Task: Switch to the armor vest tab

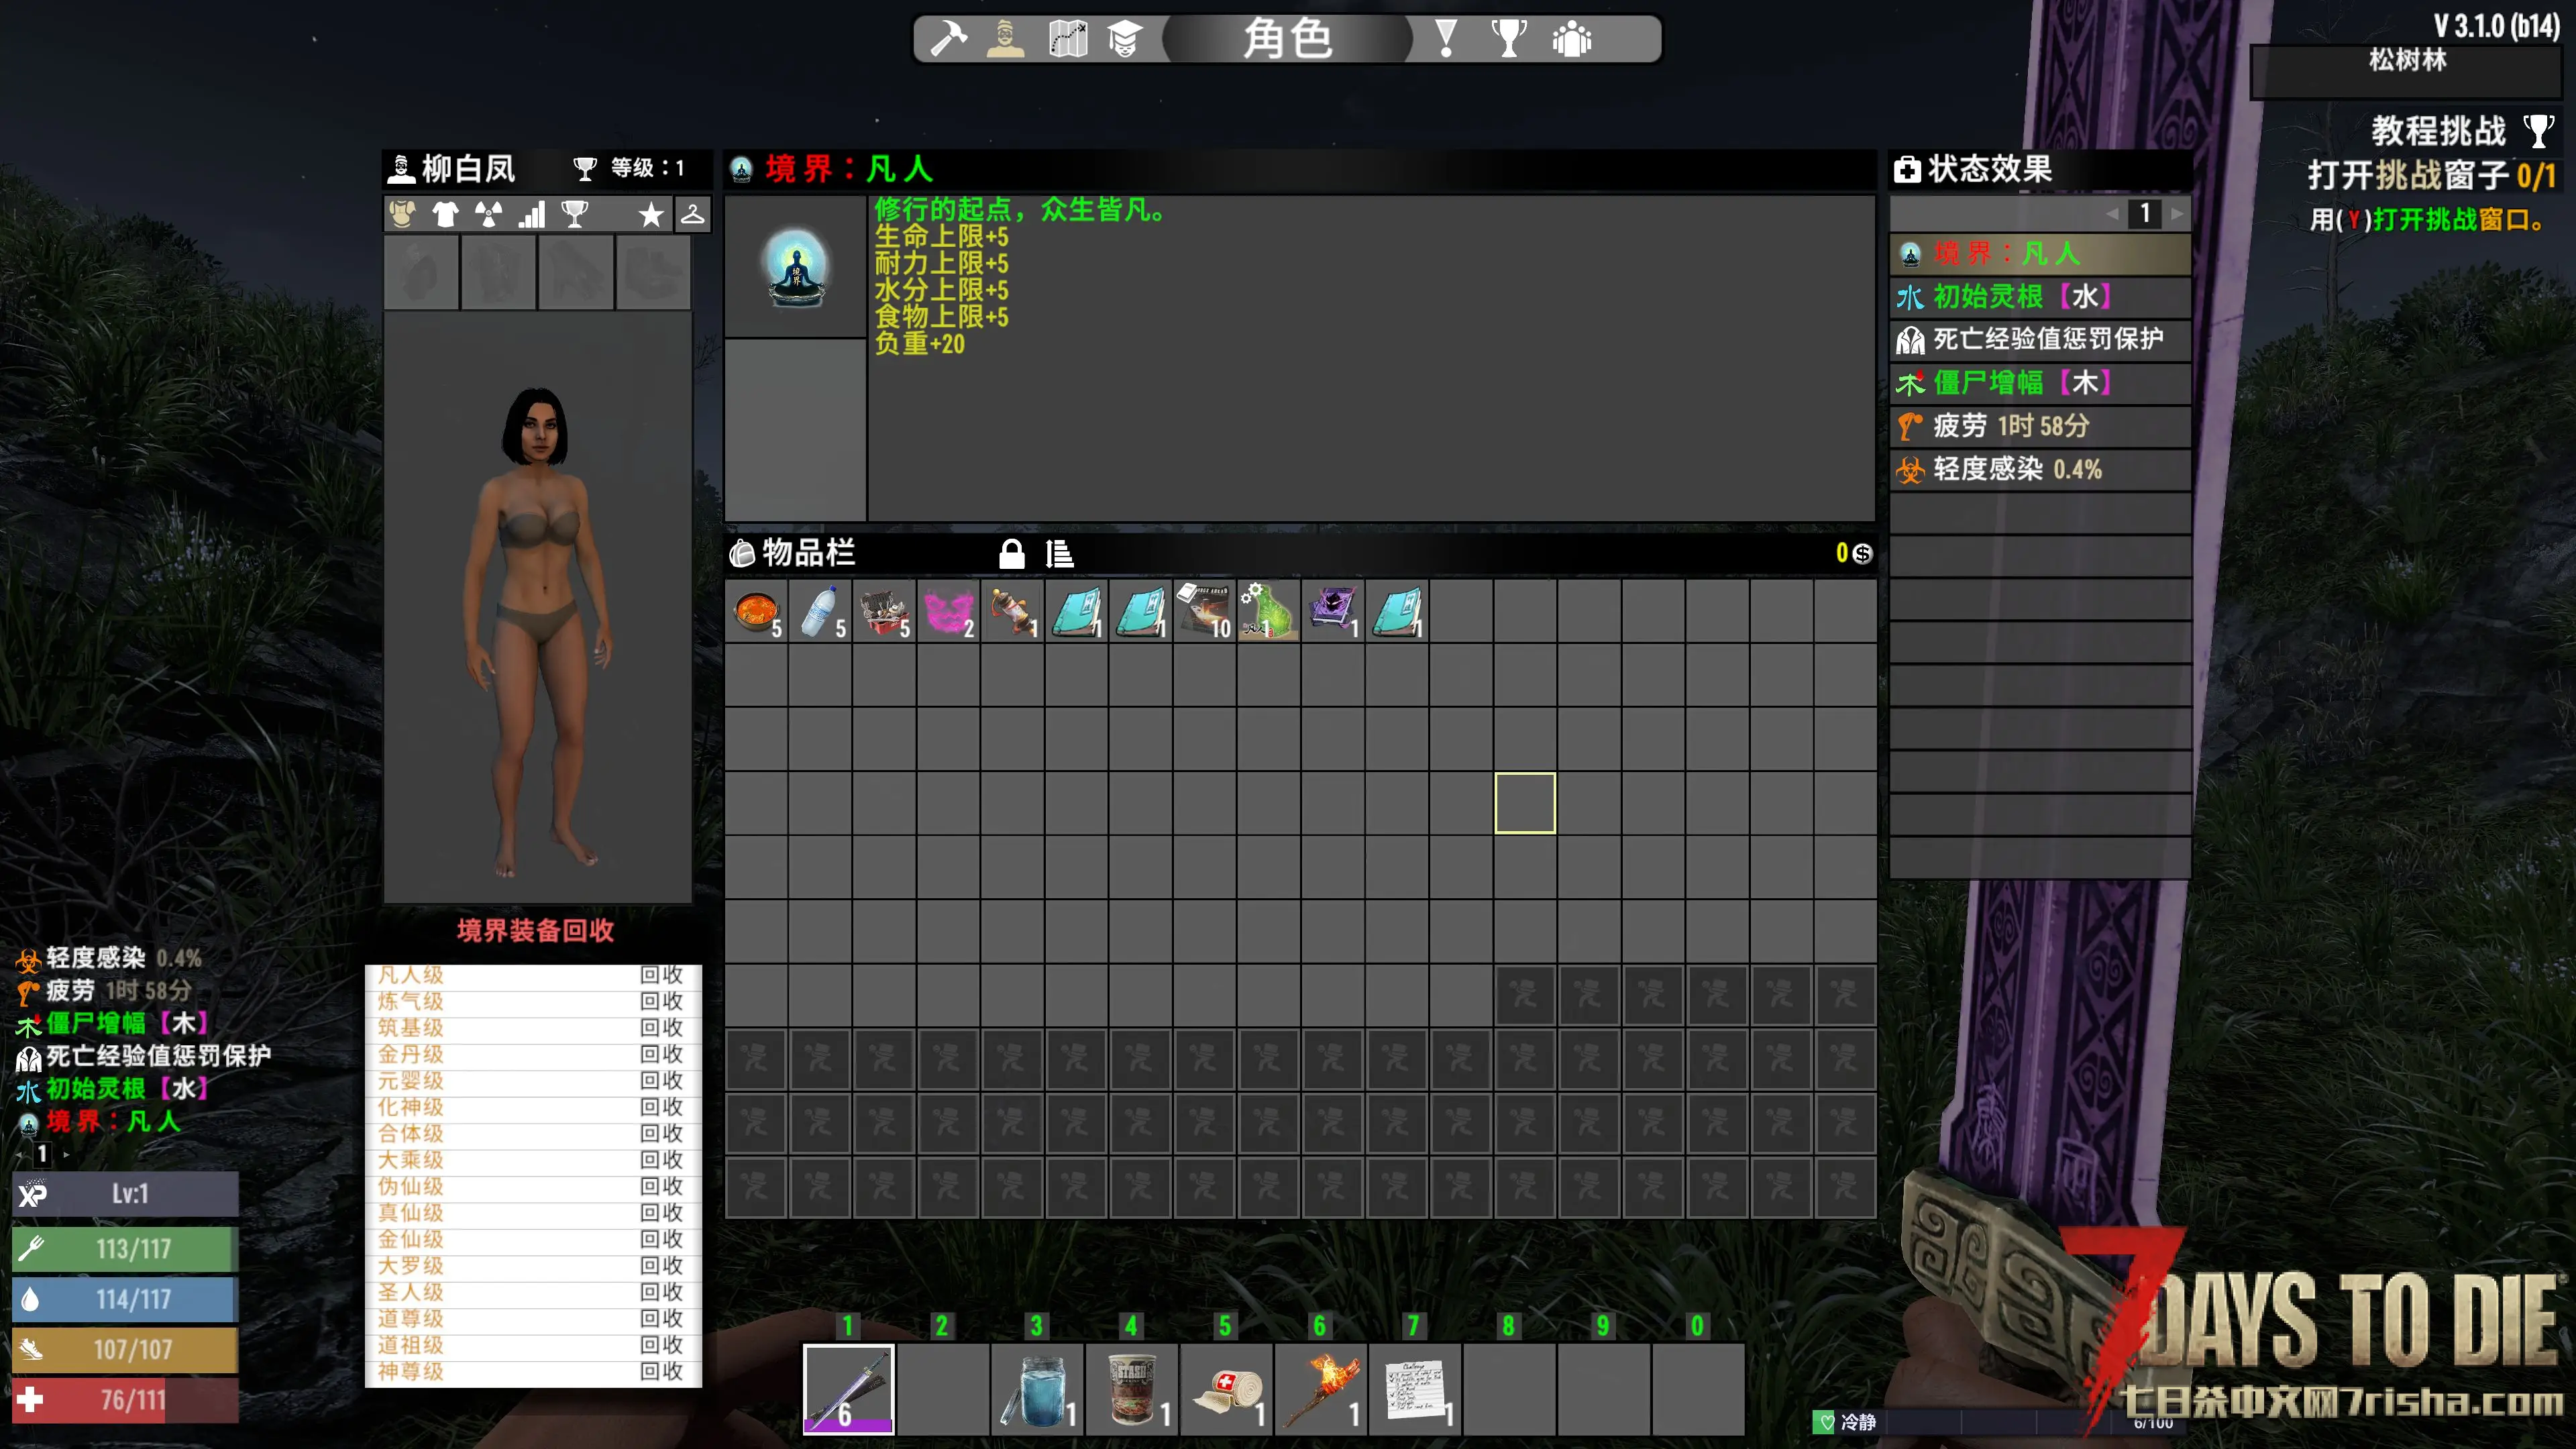Action: click(403, 214)
